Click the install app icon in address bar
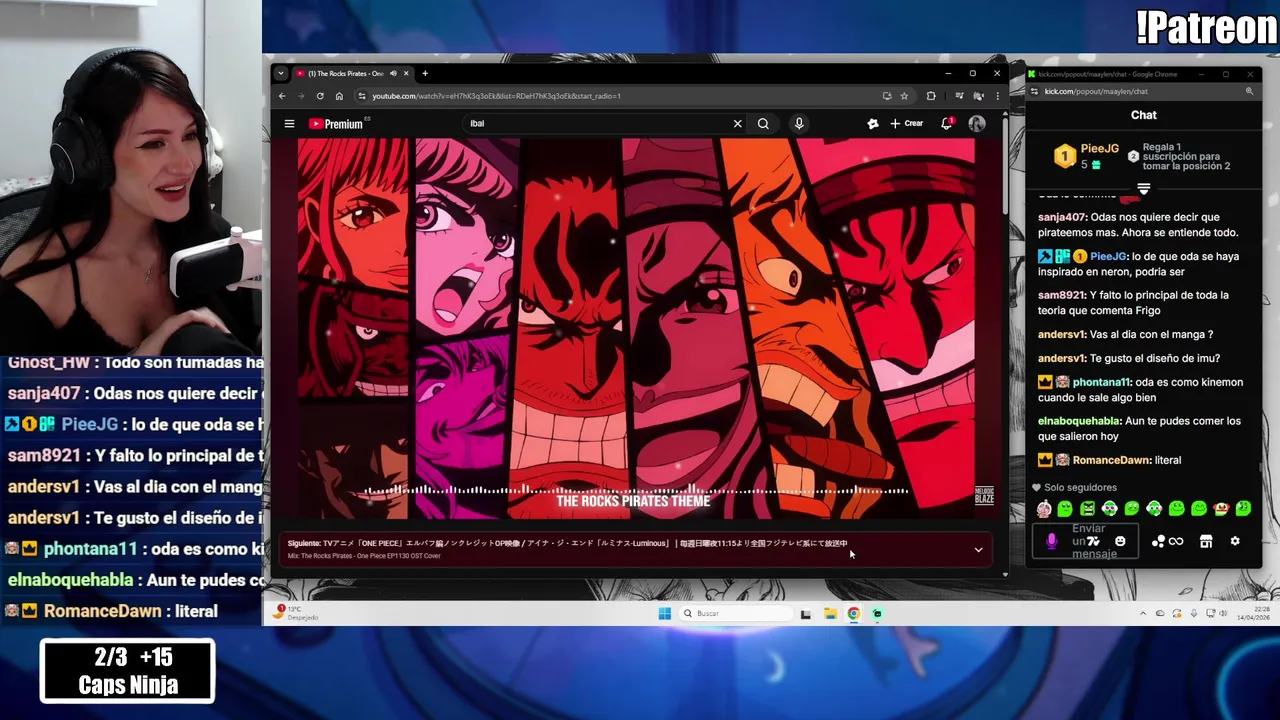This screenshot has height=720, width=1280. click(x=887, y=96)
